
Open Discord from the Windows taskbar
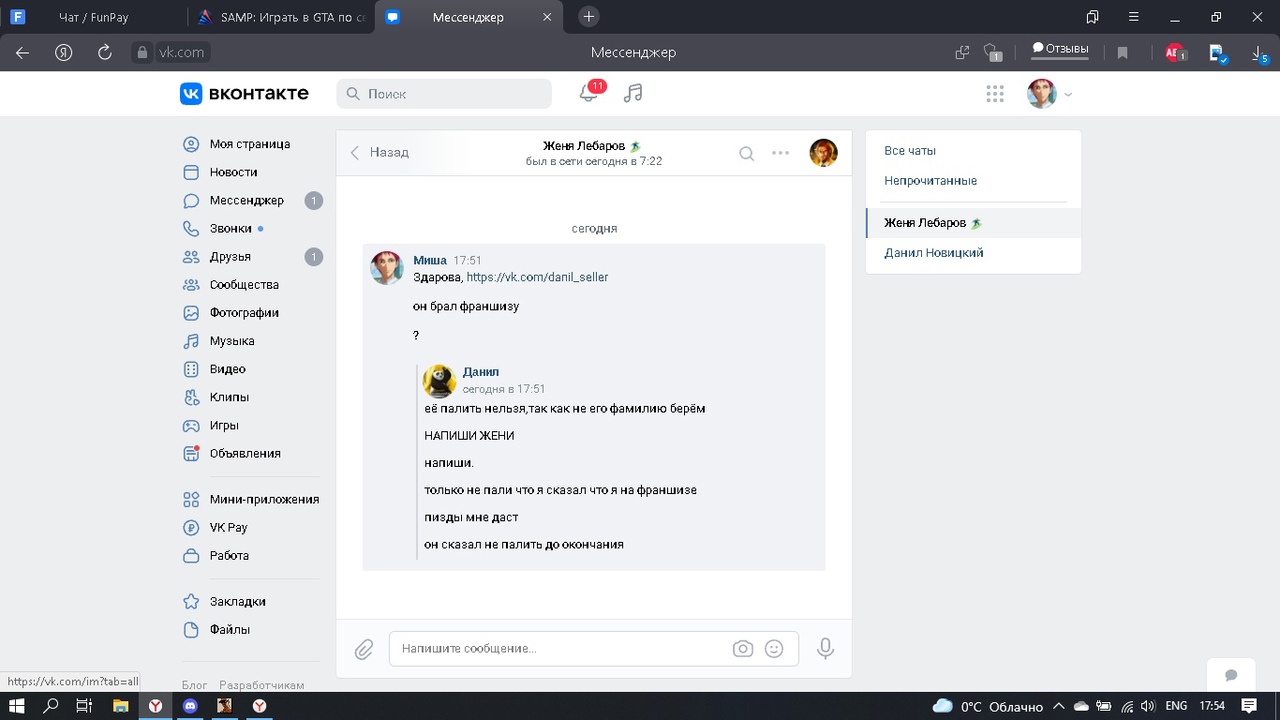click(191, 706)
